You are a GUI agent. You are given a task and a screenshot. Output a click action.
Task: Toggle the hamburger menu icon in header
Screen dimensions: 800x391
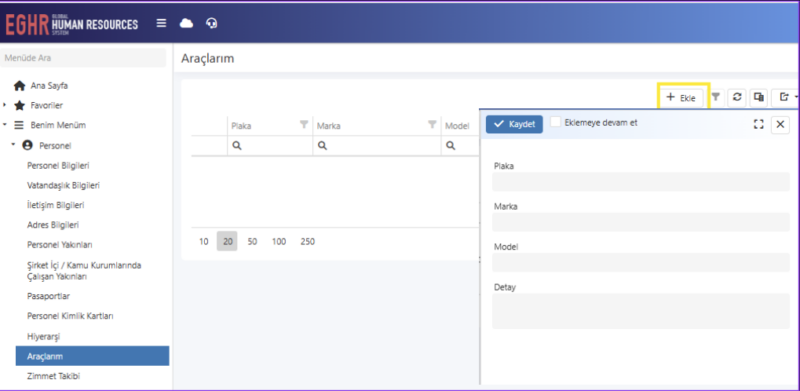(161, 23)
